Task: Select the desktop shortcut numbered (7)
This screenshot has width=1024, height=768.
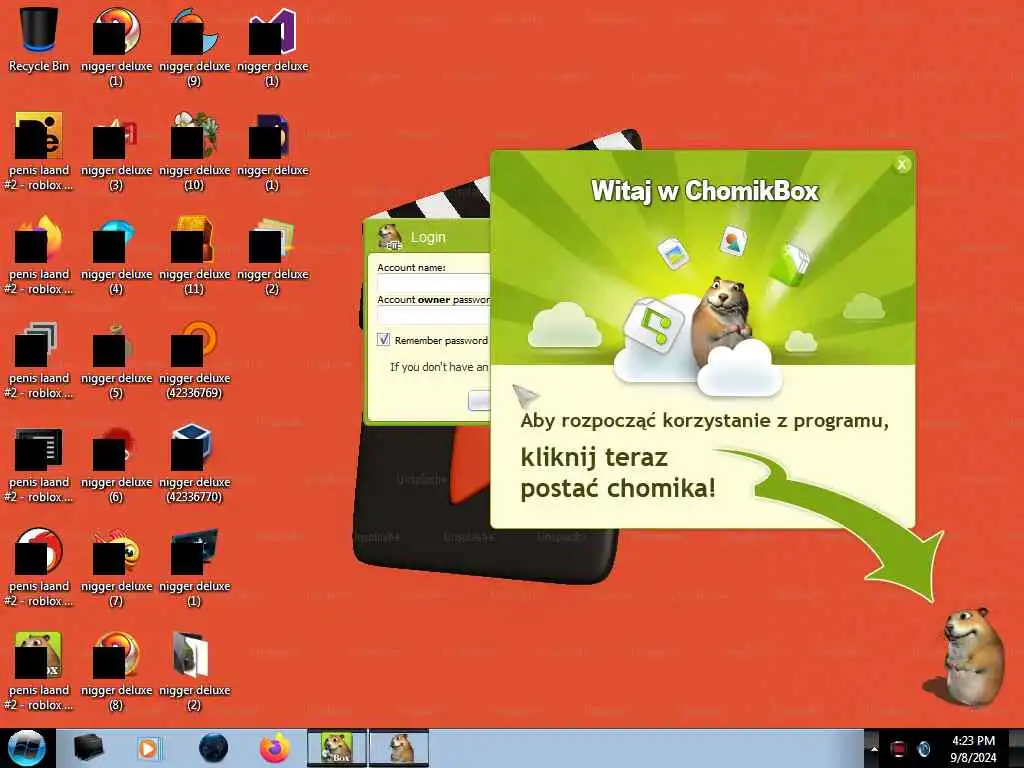Action: click(116, 566)
